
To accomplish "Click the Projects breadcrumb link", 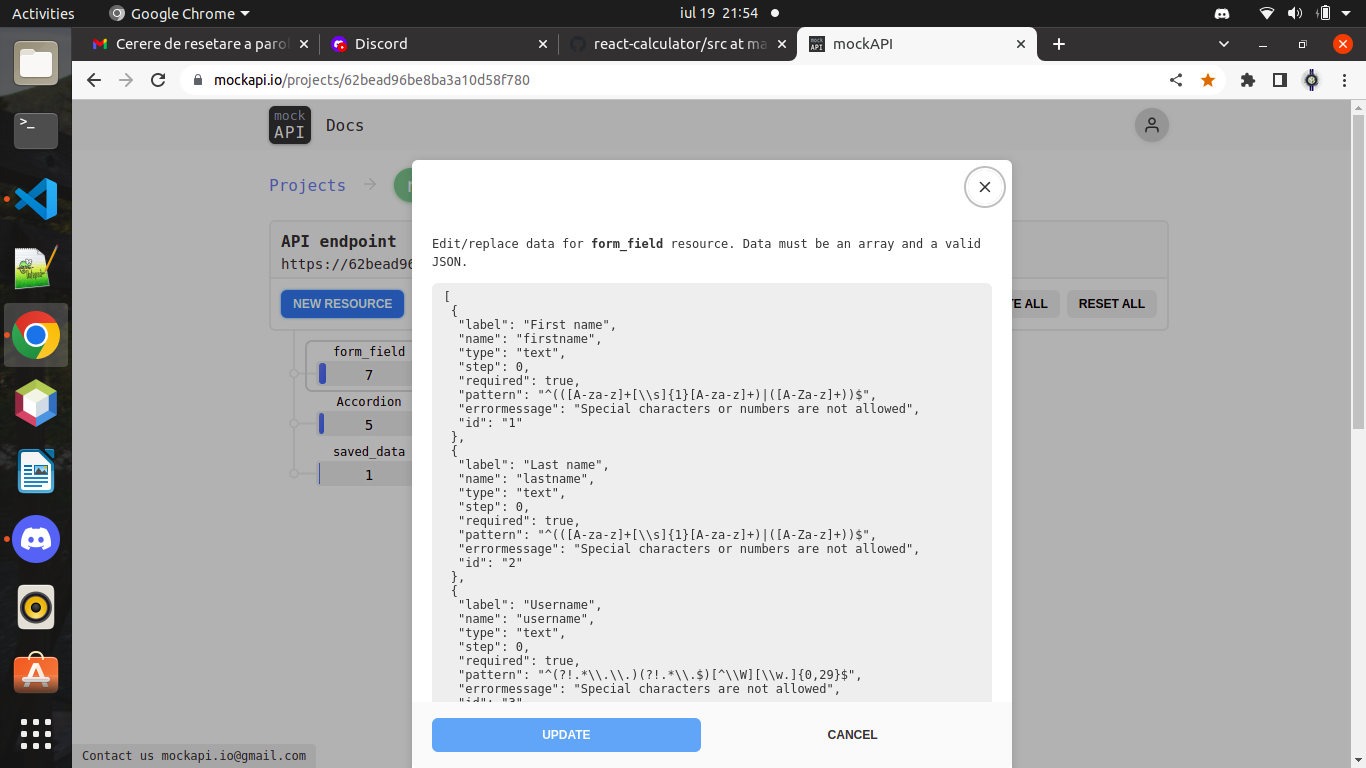I will tap(307, 185).
